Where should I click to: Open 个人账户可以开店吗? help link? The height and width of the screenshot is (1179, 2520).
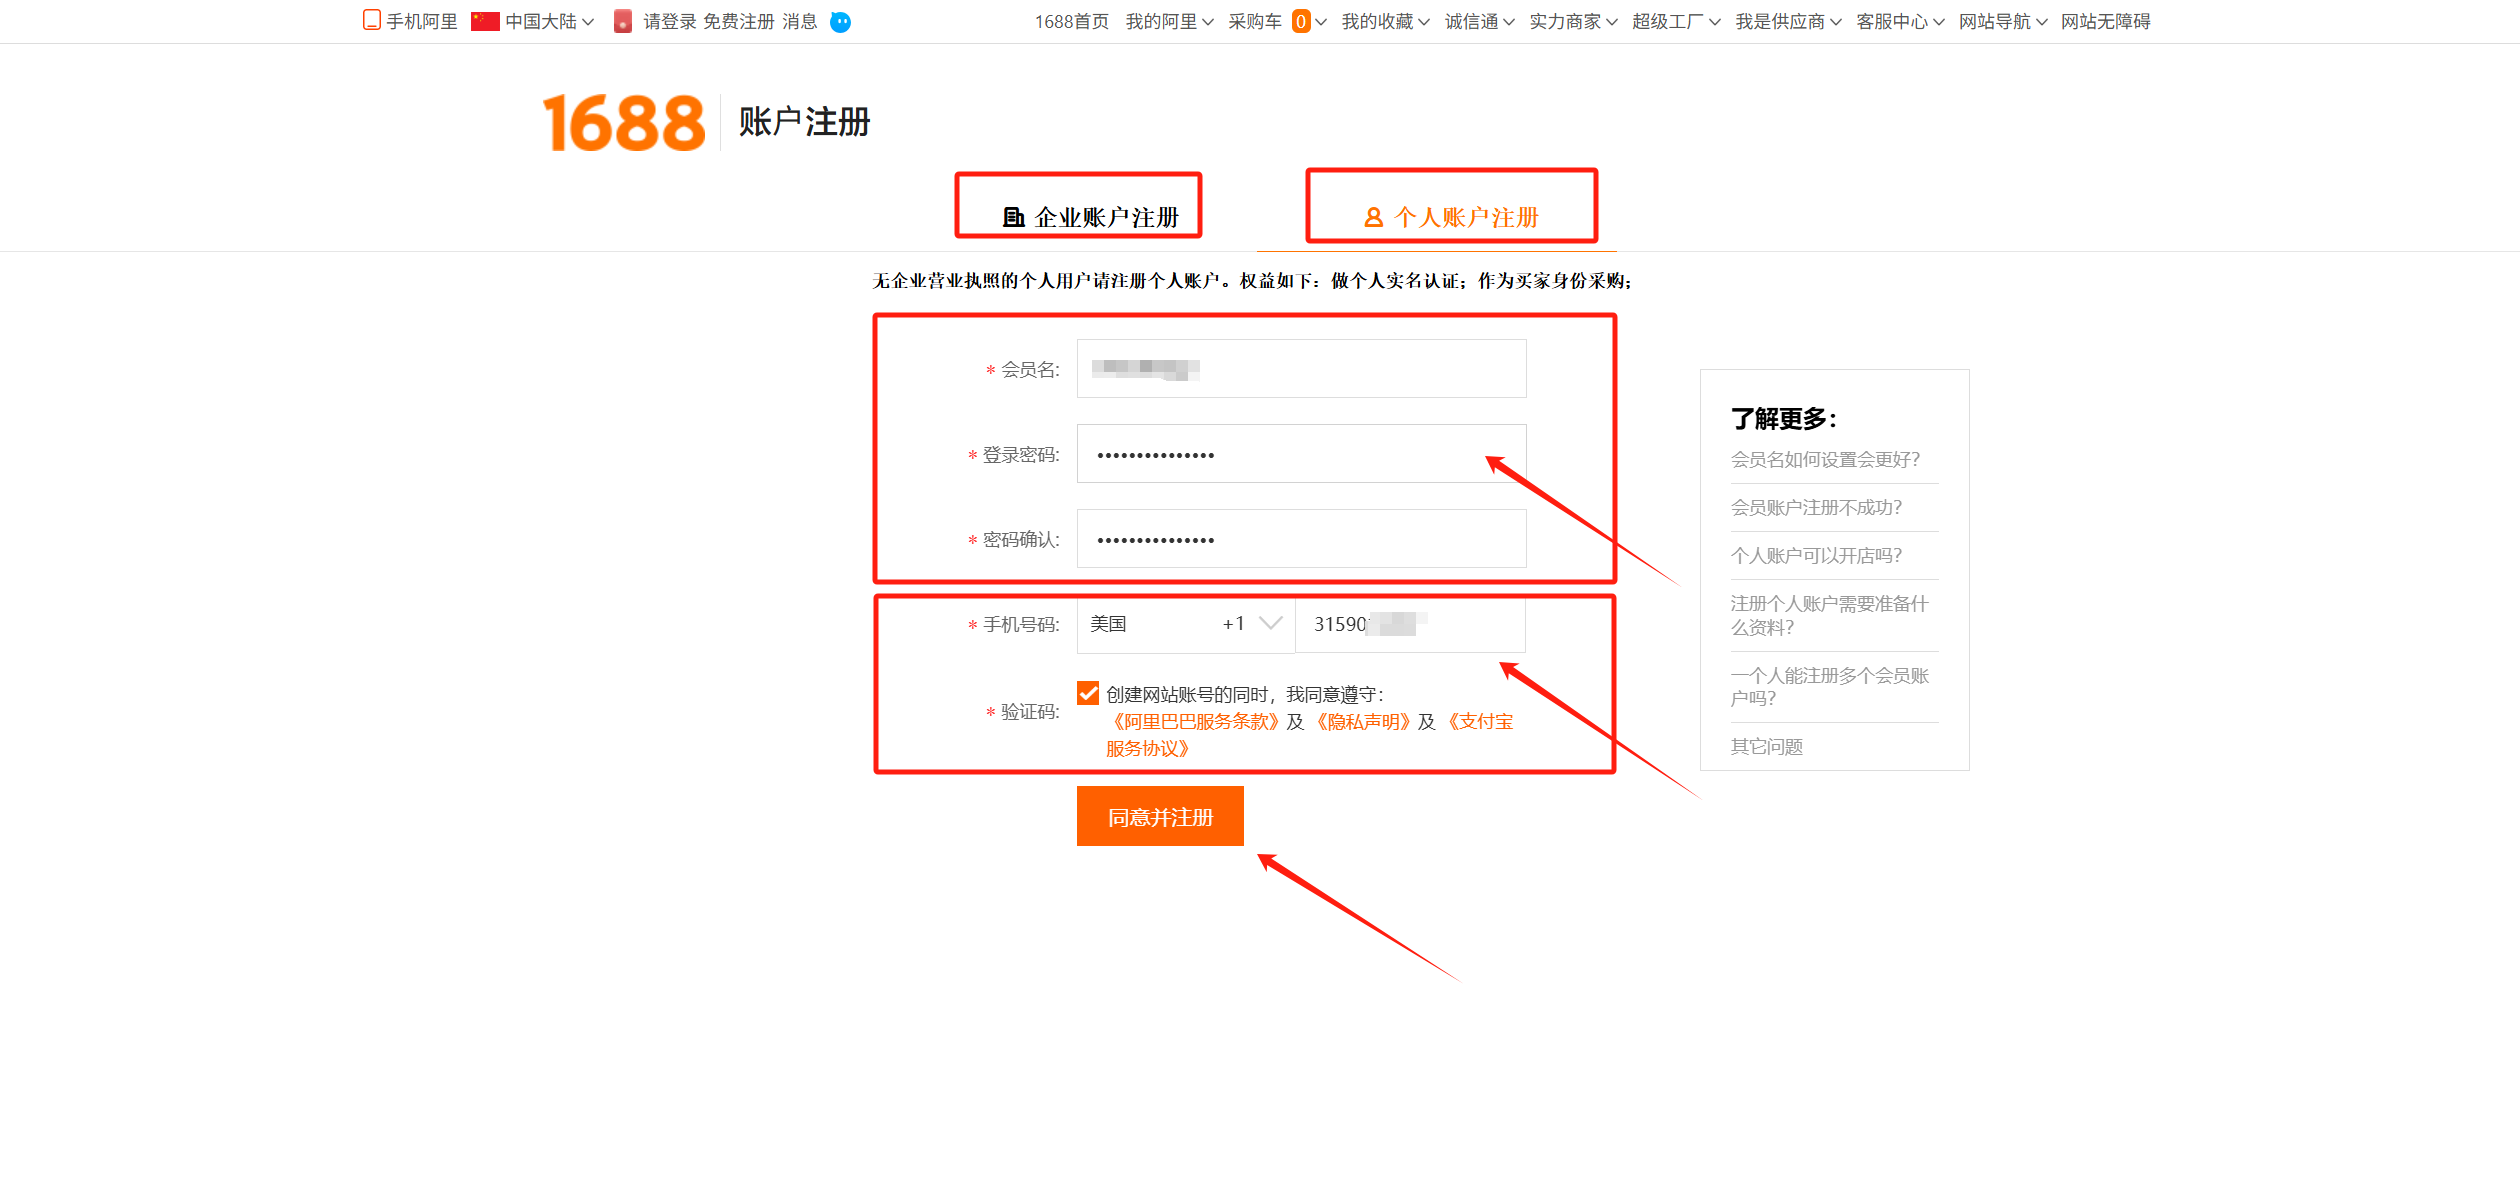1816,555
